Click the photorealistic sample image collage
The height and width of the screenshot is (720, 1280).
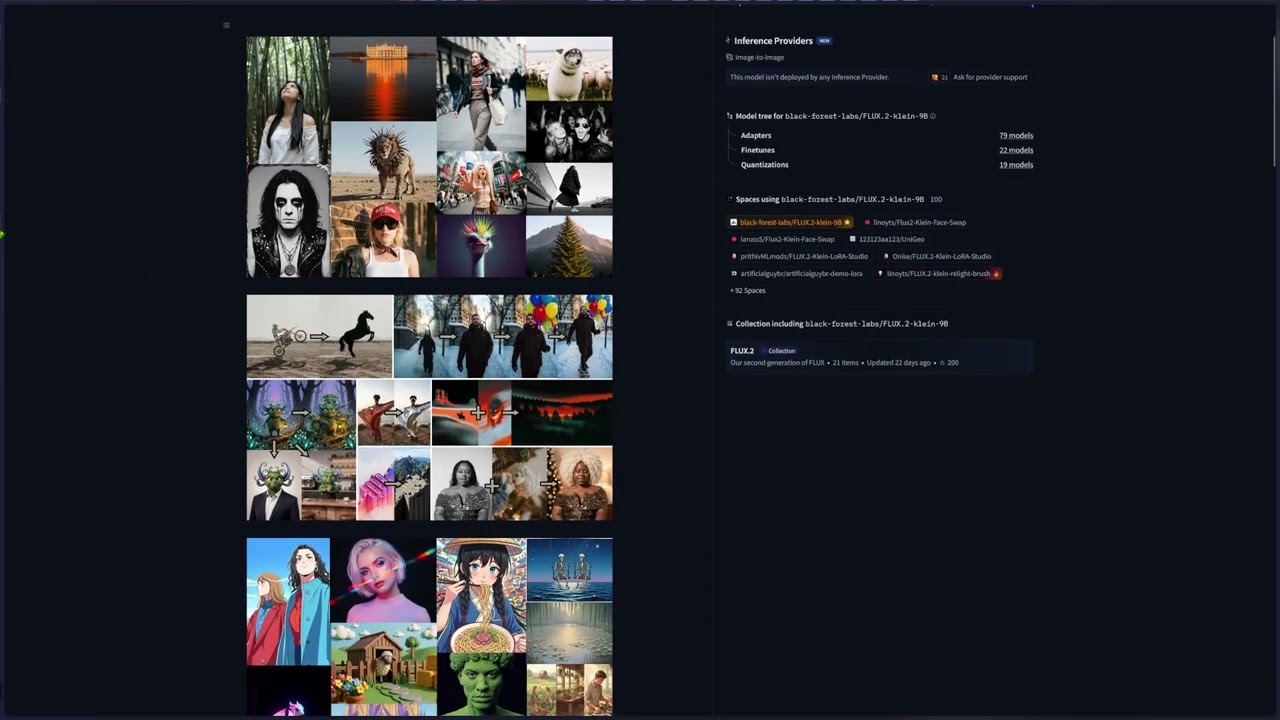(x=430, y=157)
